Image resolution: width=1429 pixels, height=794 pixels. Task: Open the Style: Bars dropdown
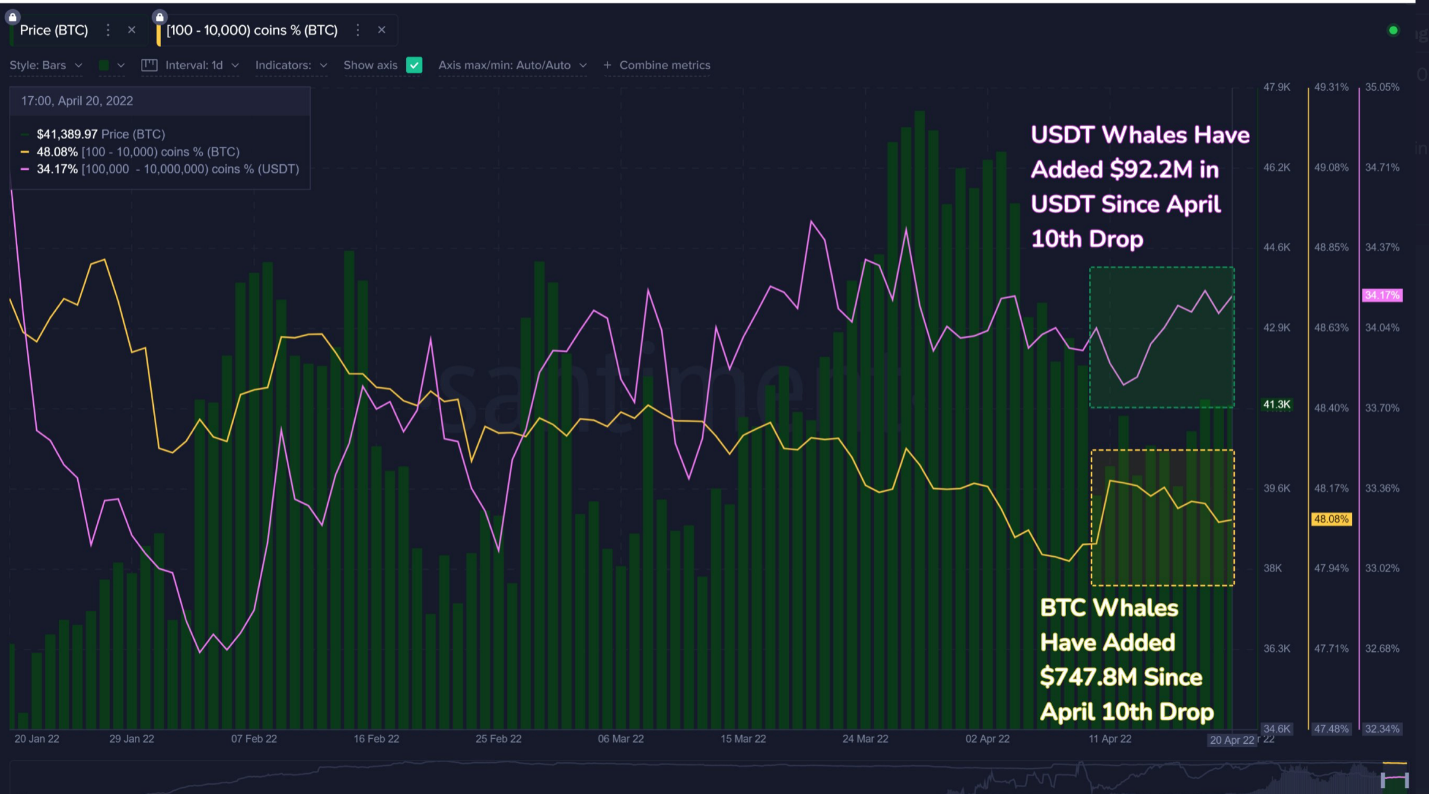[x=46, y=65]
